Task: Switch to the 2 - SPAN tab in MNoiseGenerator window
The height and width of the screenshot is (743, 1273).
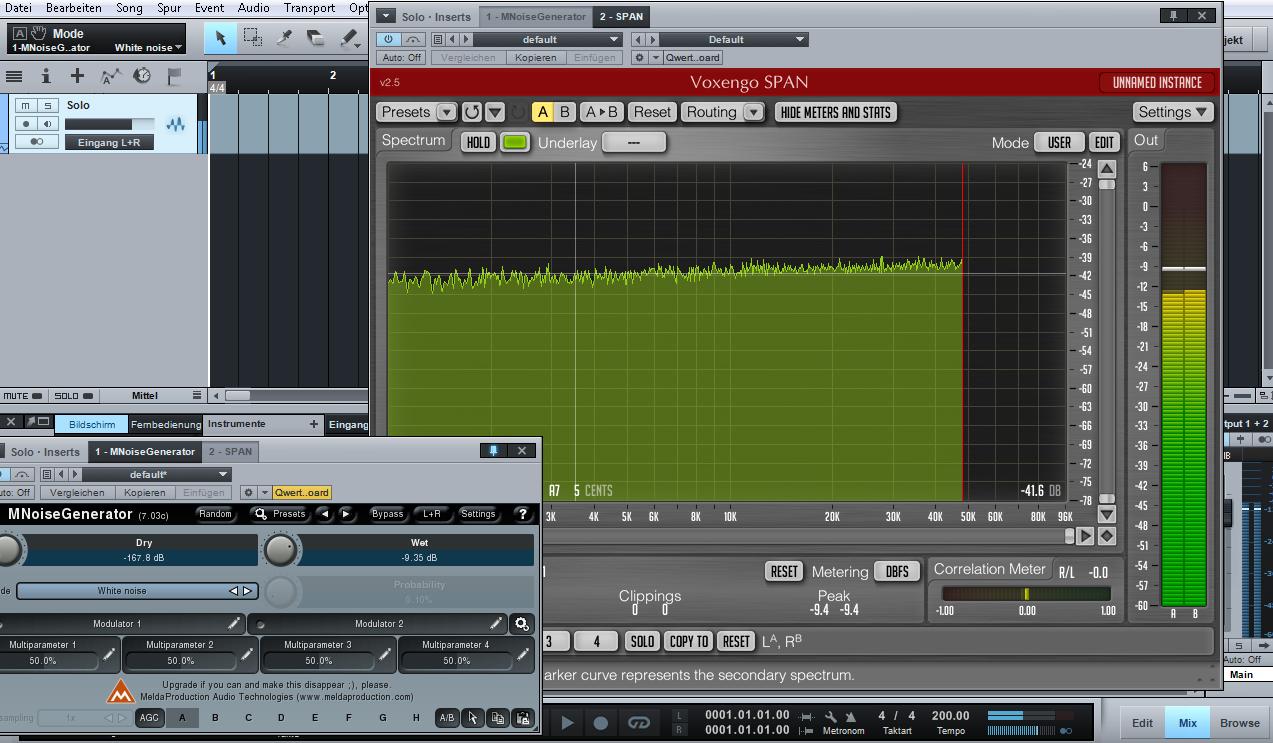Action: tap(230, 452)
